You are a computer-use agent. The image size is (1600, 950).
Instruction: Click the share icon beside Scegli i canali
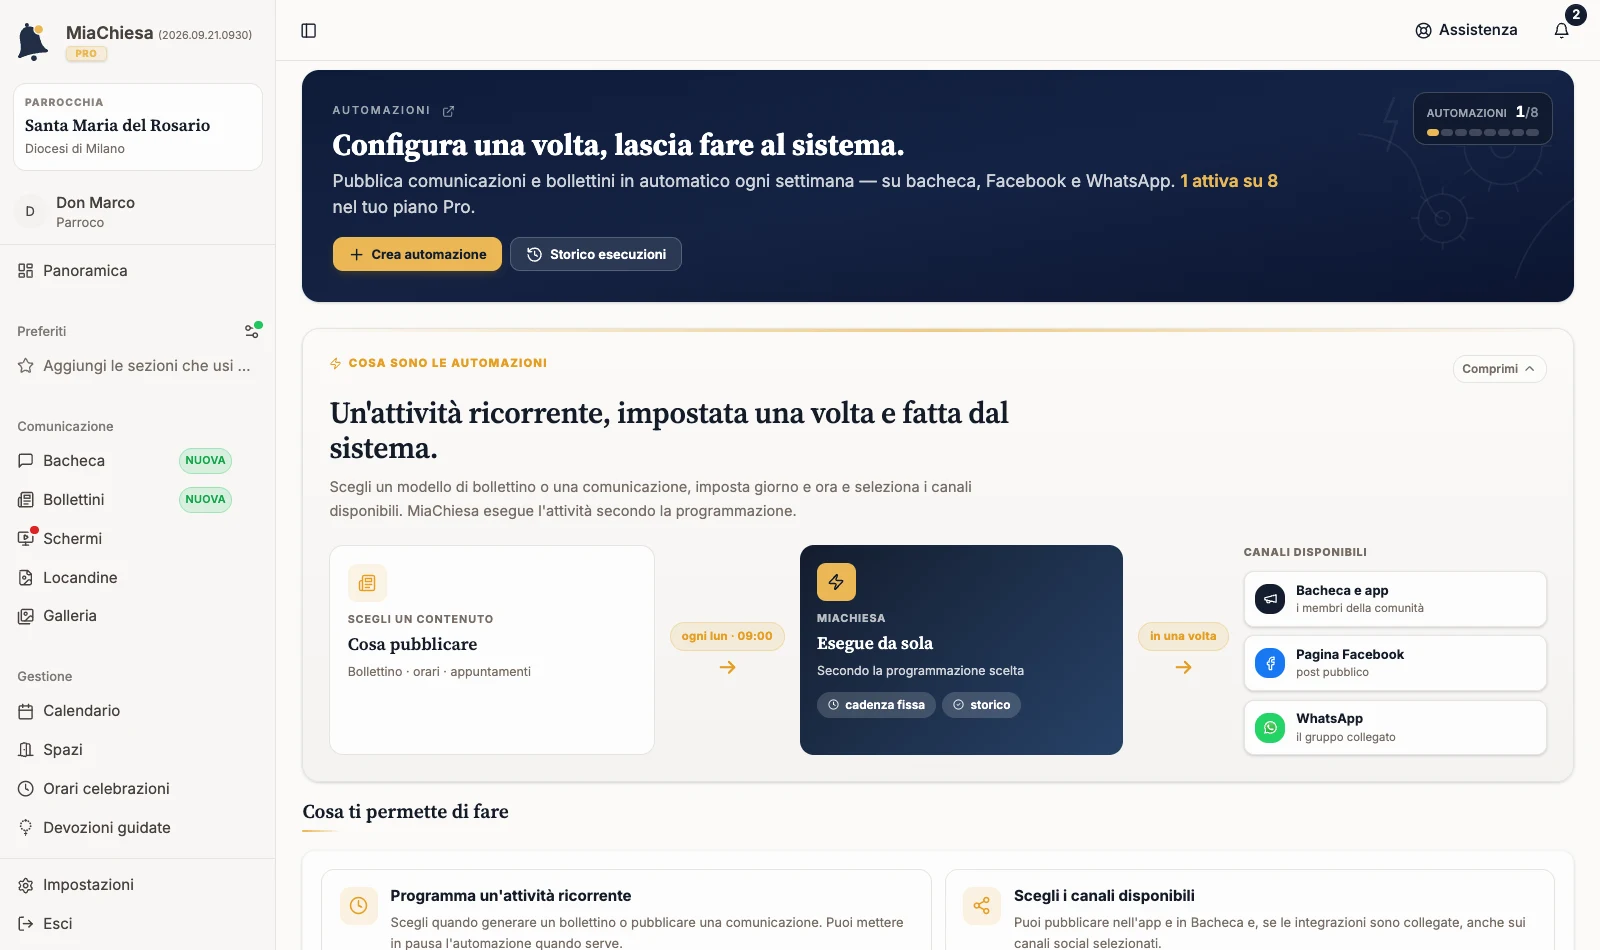(982, 906)
